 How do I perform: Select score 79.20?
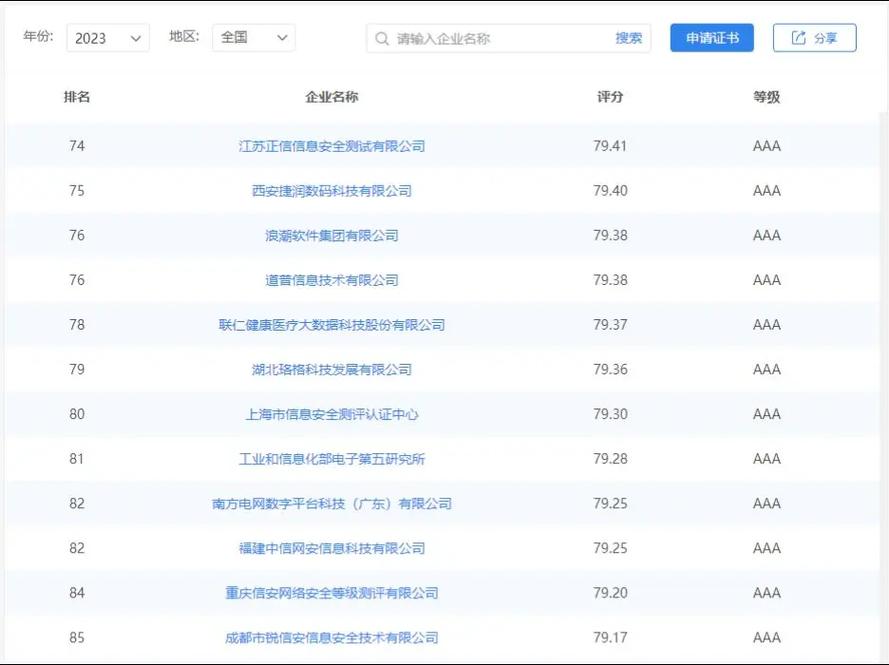[x=610, y=593]
